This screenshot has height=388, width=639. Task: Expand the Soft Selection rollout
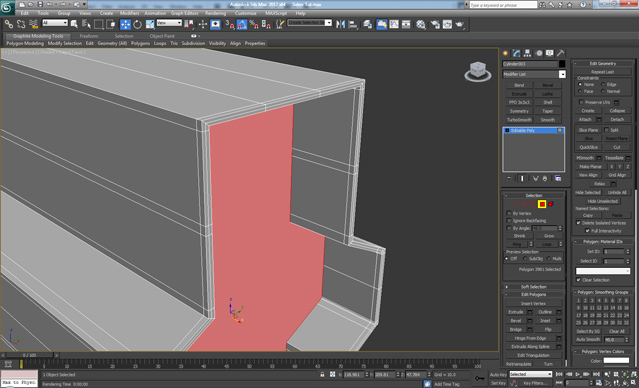(533, 287)
